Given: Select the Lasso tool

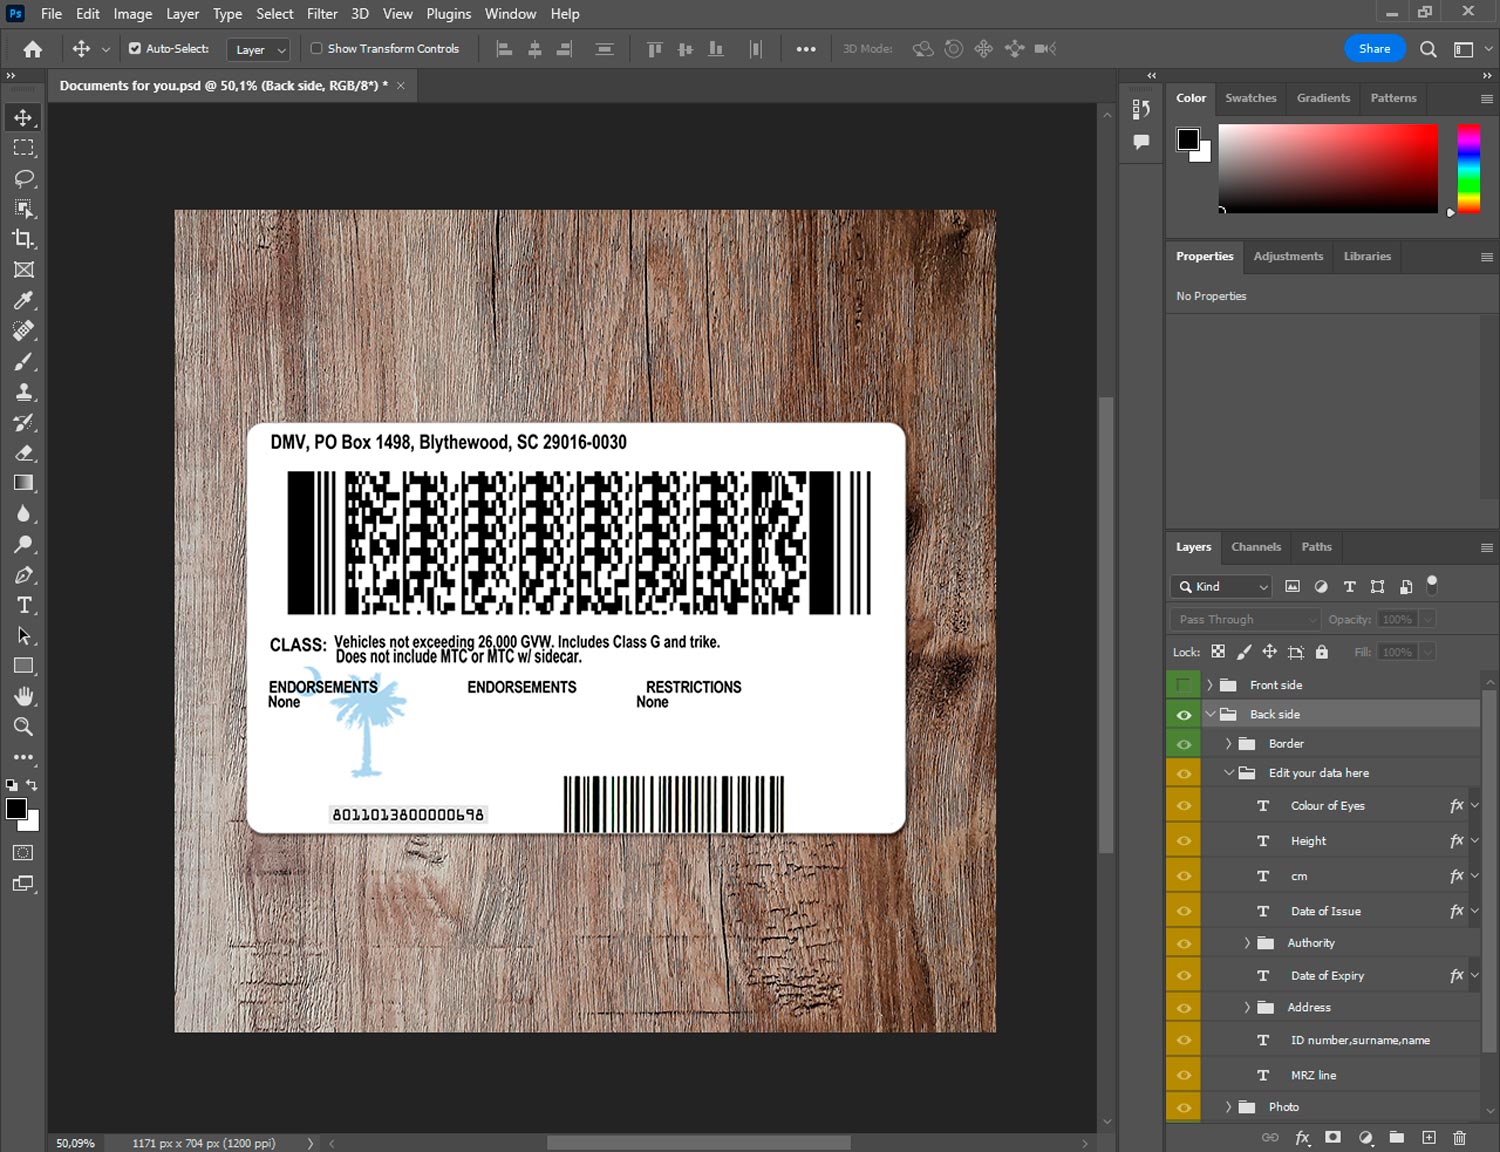Looking at the screenshot, I should click(24, 178).
